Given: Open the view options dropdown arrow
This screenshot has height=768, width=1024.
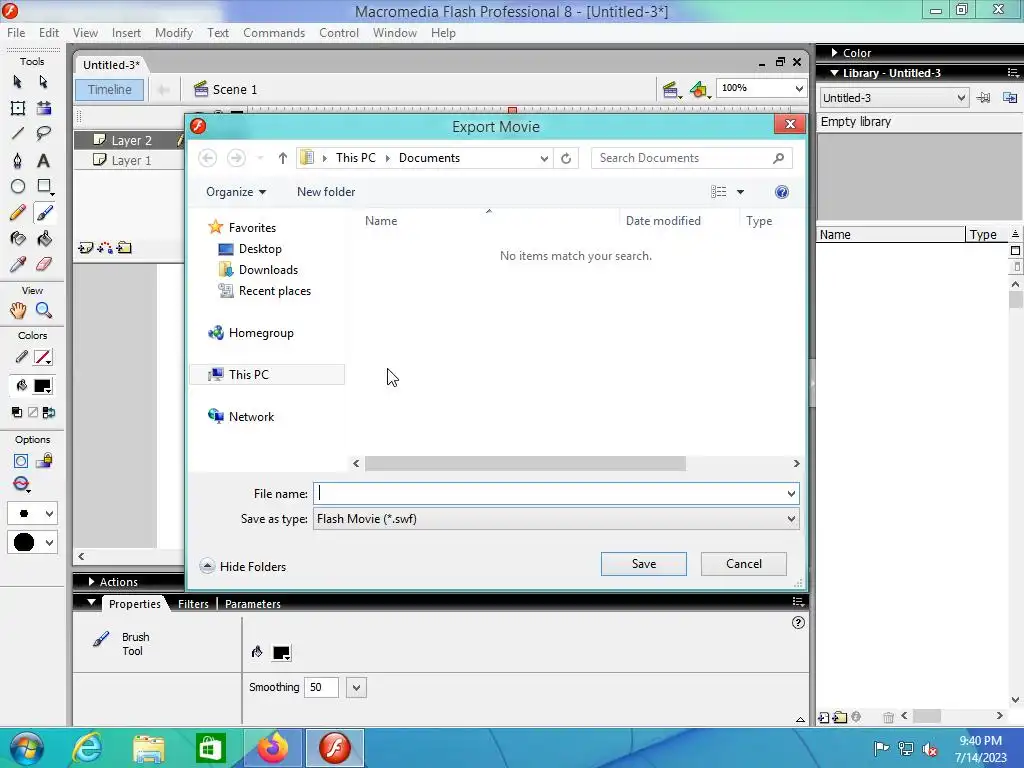Looking at the screenshot, I should point(740,192).
